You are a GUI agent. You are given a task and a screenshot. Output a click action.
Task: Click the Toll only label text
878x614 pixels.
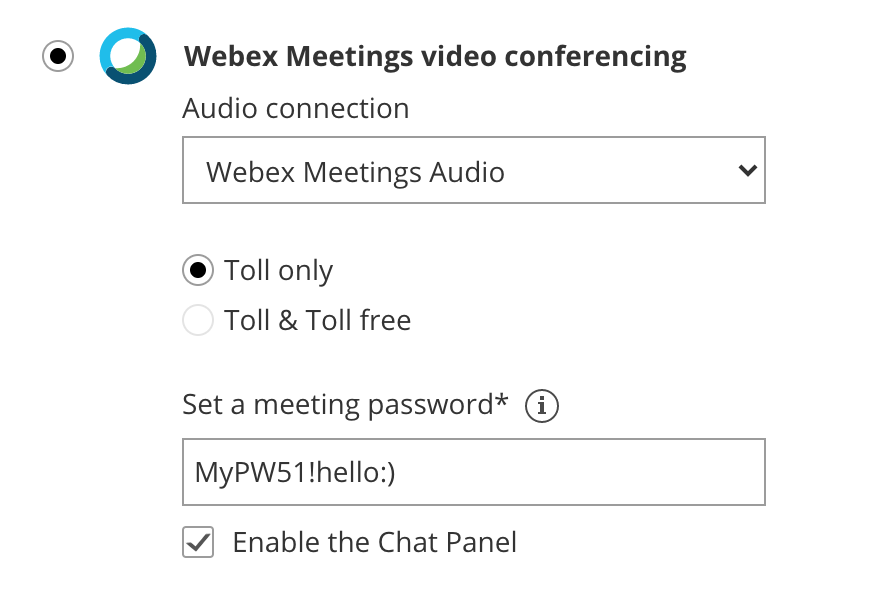278,270
